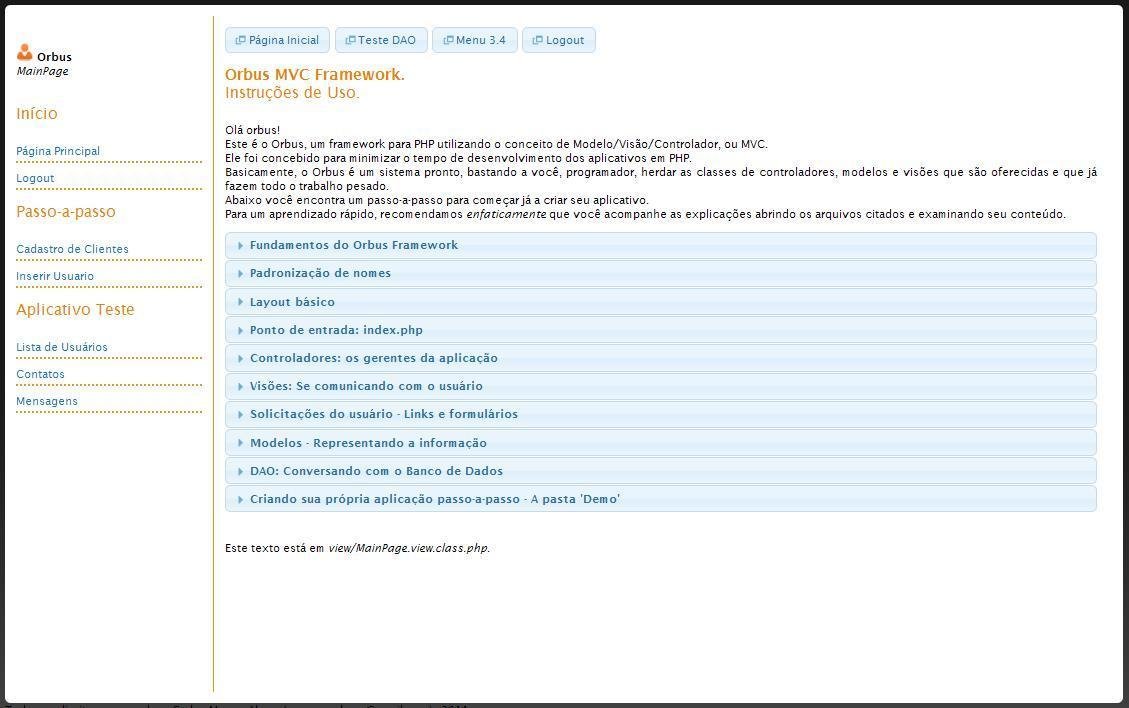Viewport: 1129px width, 708px height.
Task: Click the Lista de Usuários sidebar link
Action: 61,346
